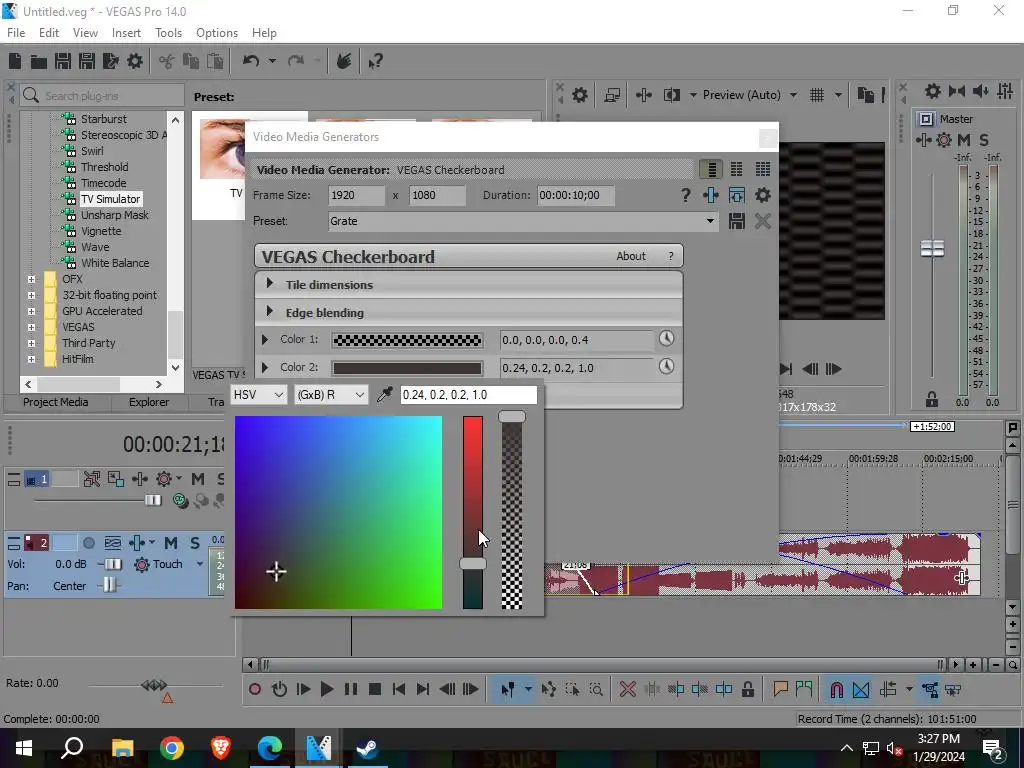1024x768 pixels.
Task: Open the Preview (Auto) quality button
Action: click(x=741, y=95)
